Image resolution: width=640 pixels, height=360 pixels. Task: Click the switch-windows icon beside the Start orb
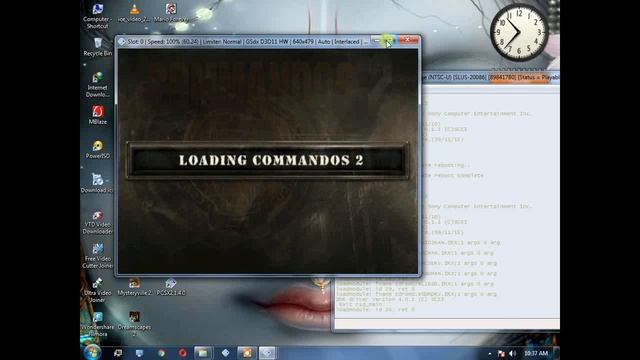[x=118, y=353]
